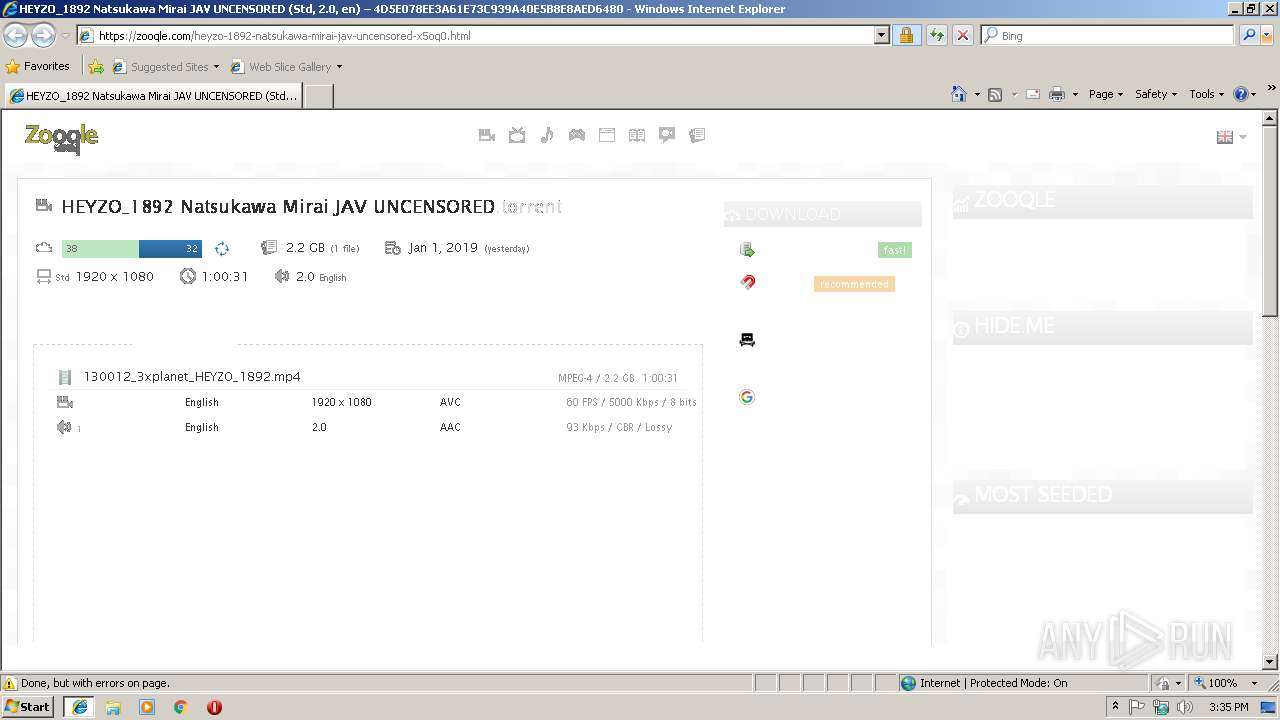Click the fast! download badge

point(895,250)
